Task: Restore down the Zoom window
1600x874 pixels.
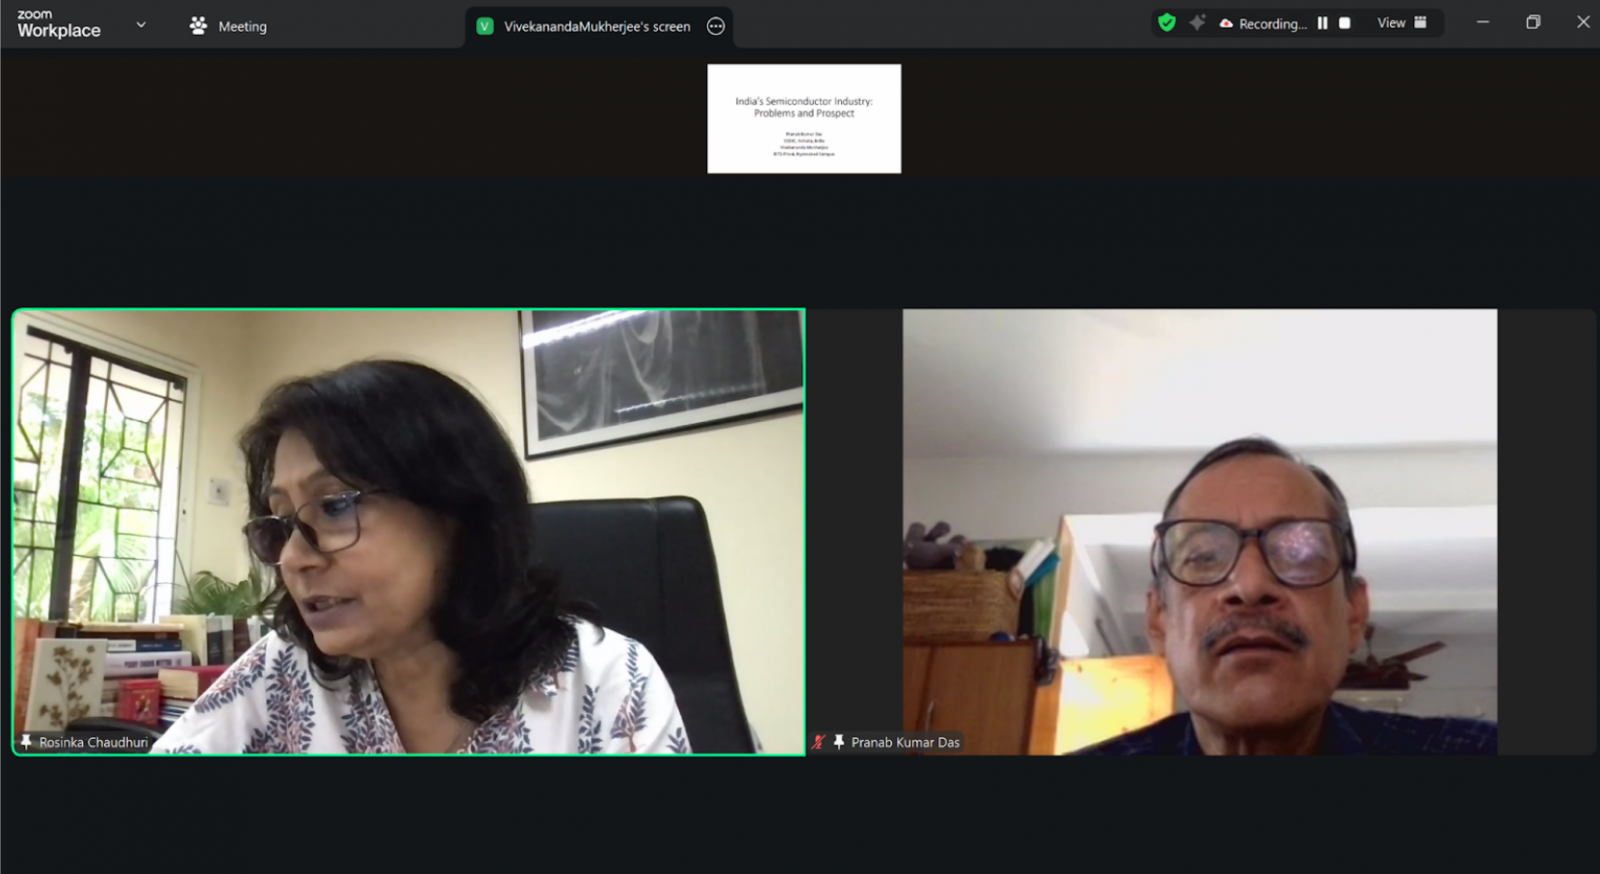Action: (x=1532, y=22)
